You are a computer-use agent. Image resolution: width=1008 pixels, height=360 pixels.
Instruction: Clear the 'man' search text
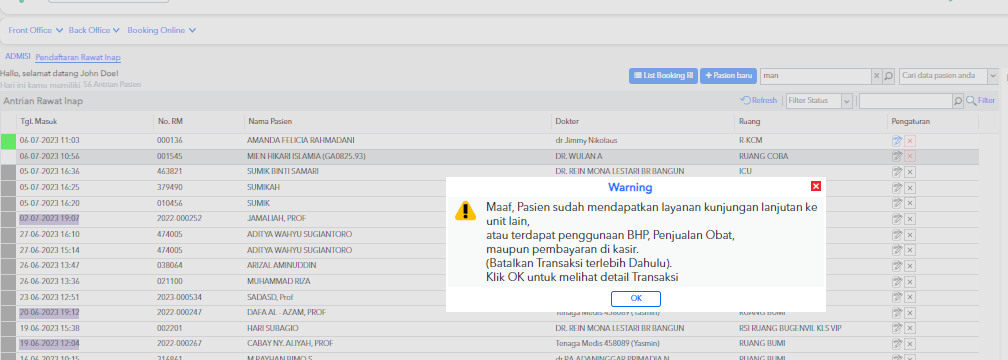tap(876, 76)
